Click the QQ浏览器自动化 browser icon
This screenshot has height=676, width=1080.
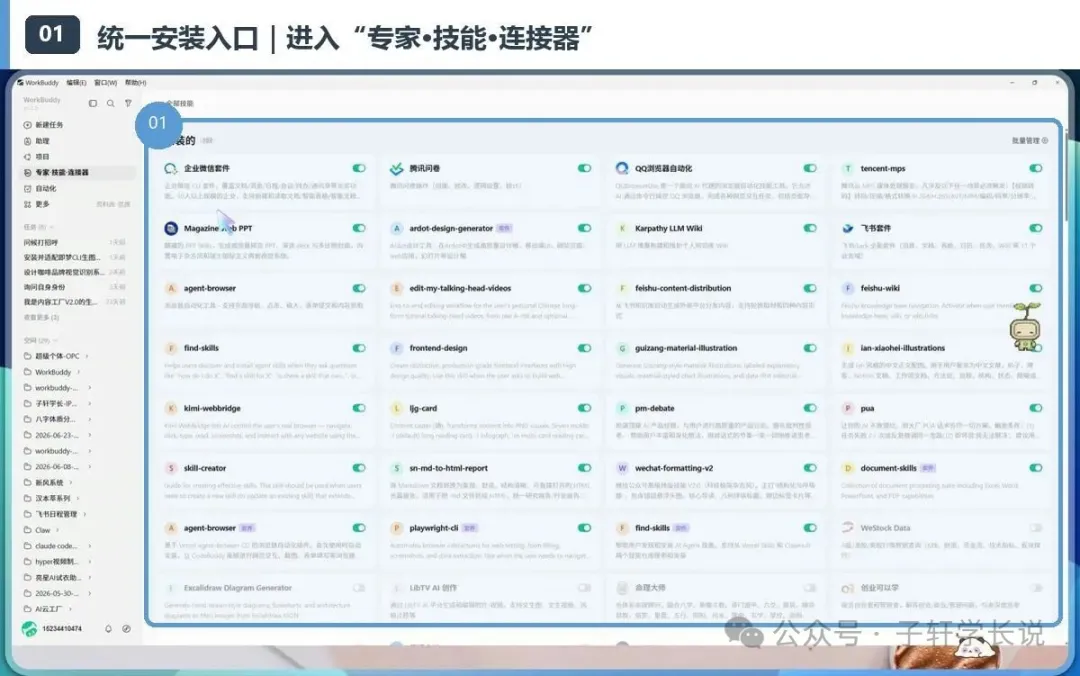[x=622, y=168]
